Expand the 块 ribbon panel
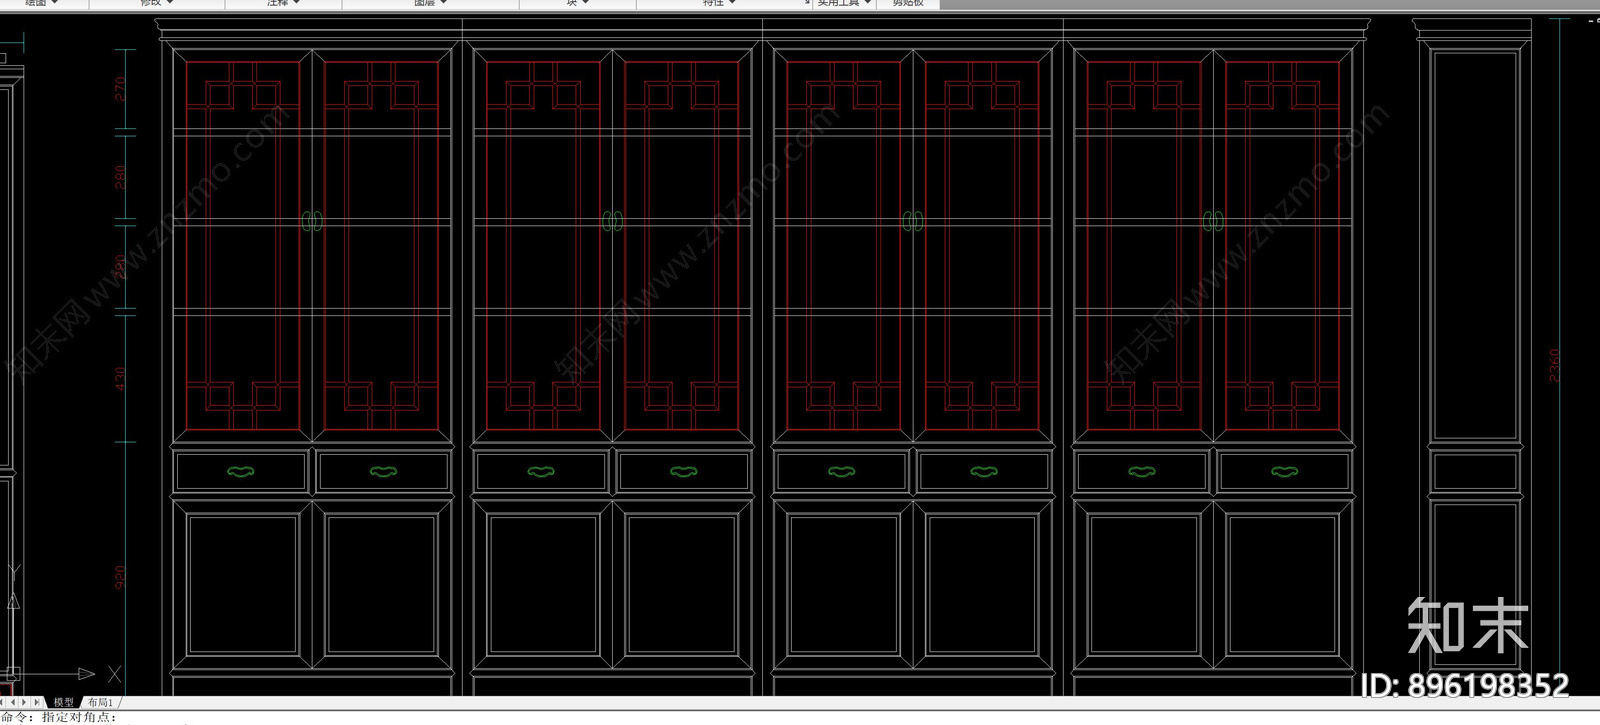 pyautogui.click(x=577, y=3)
